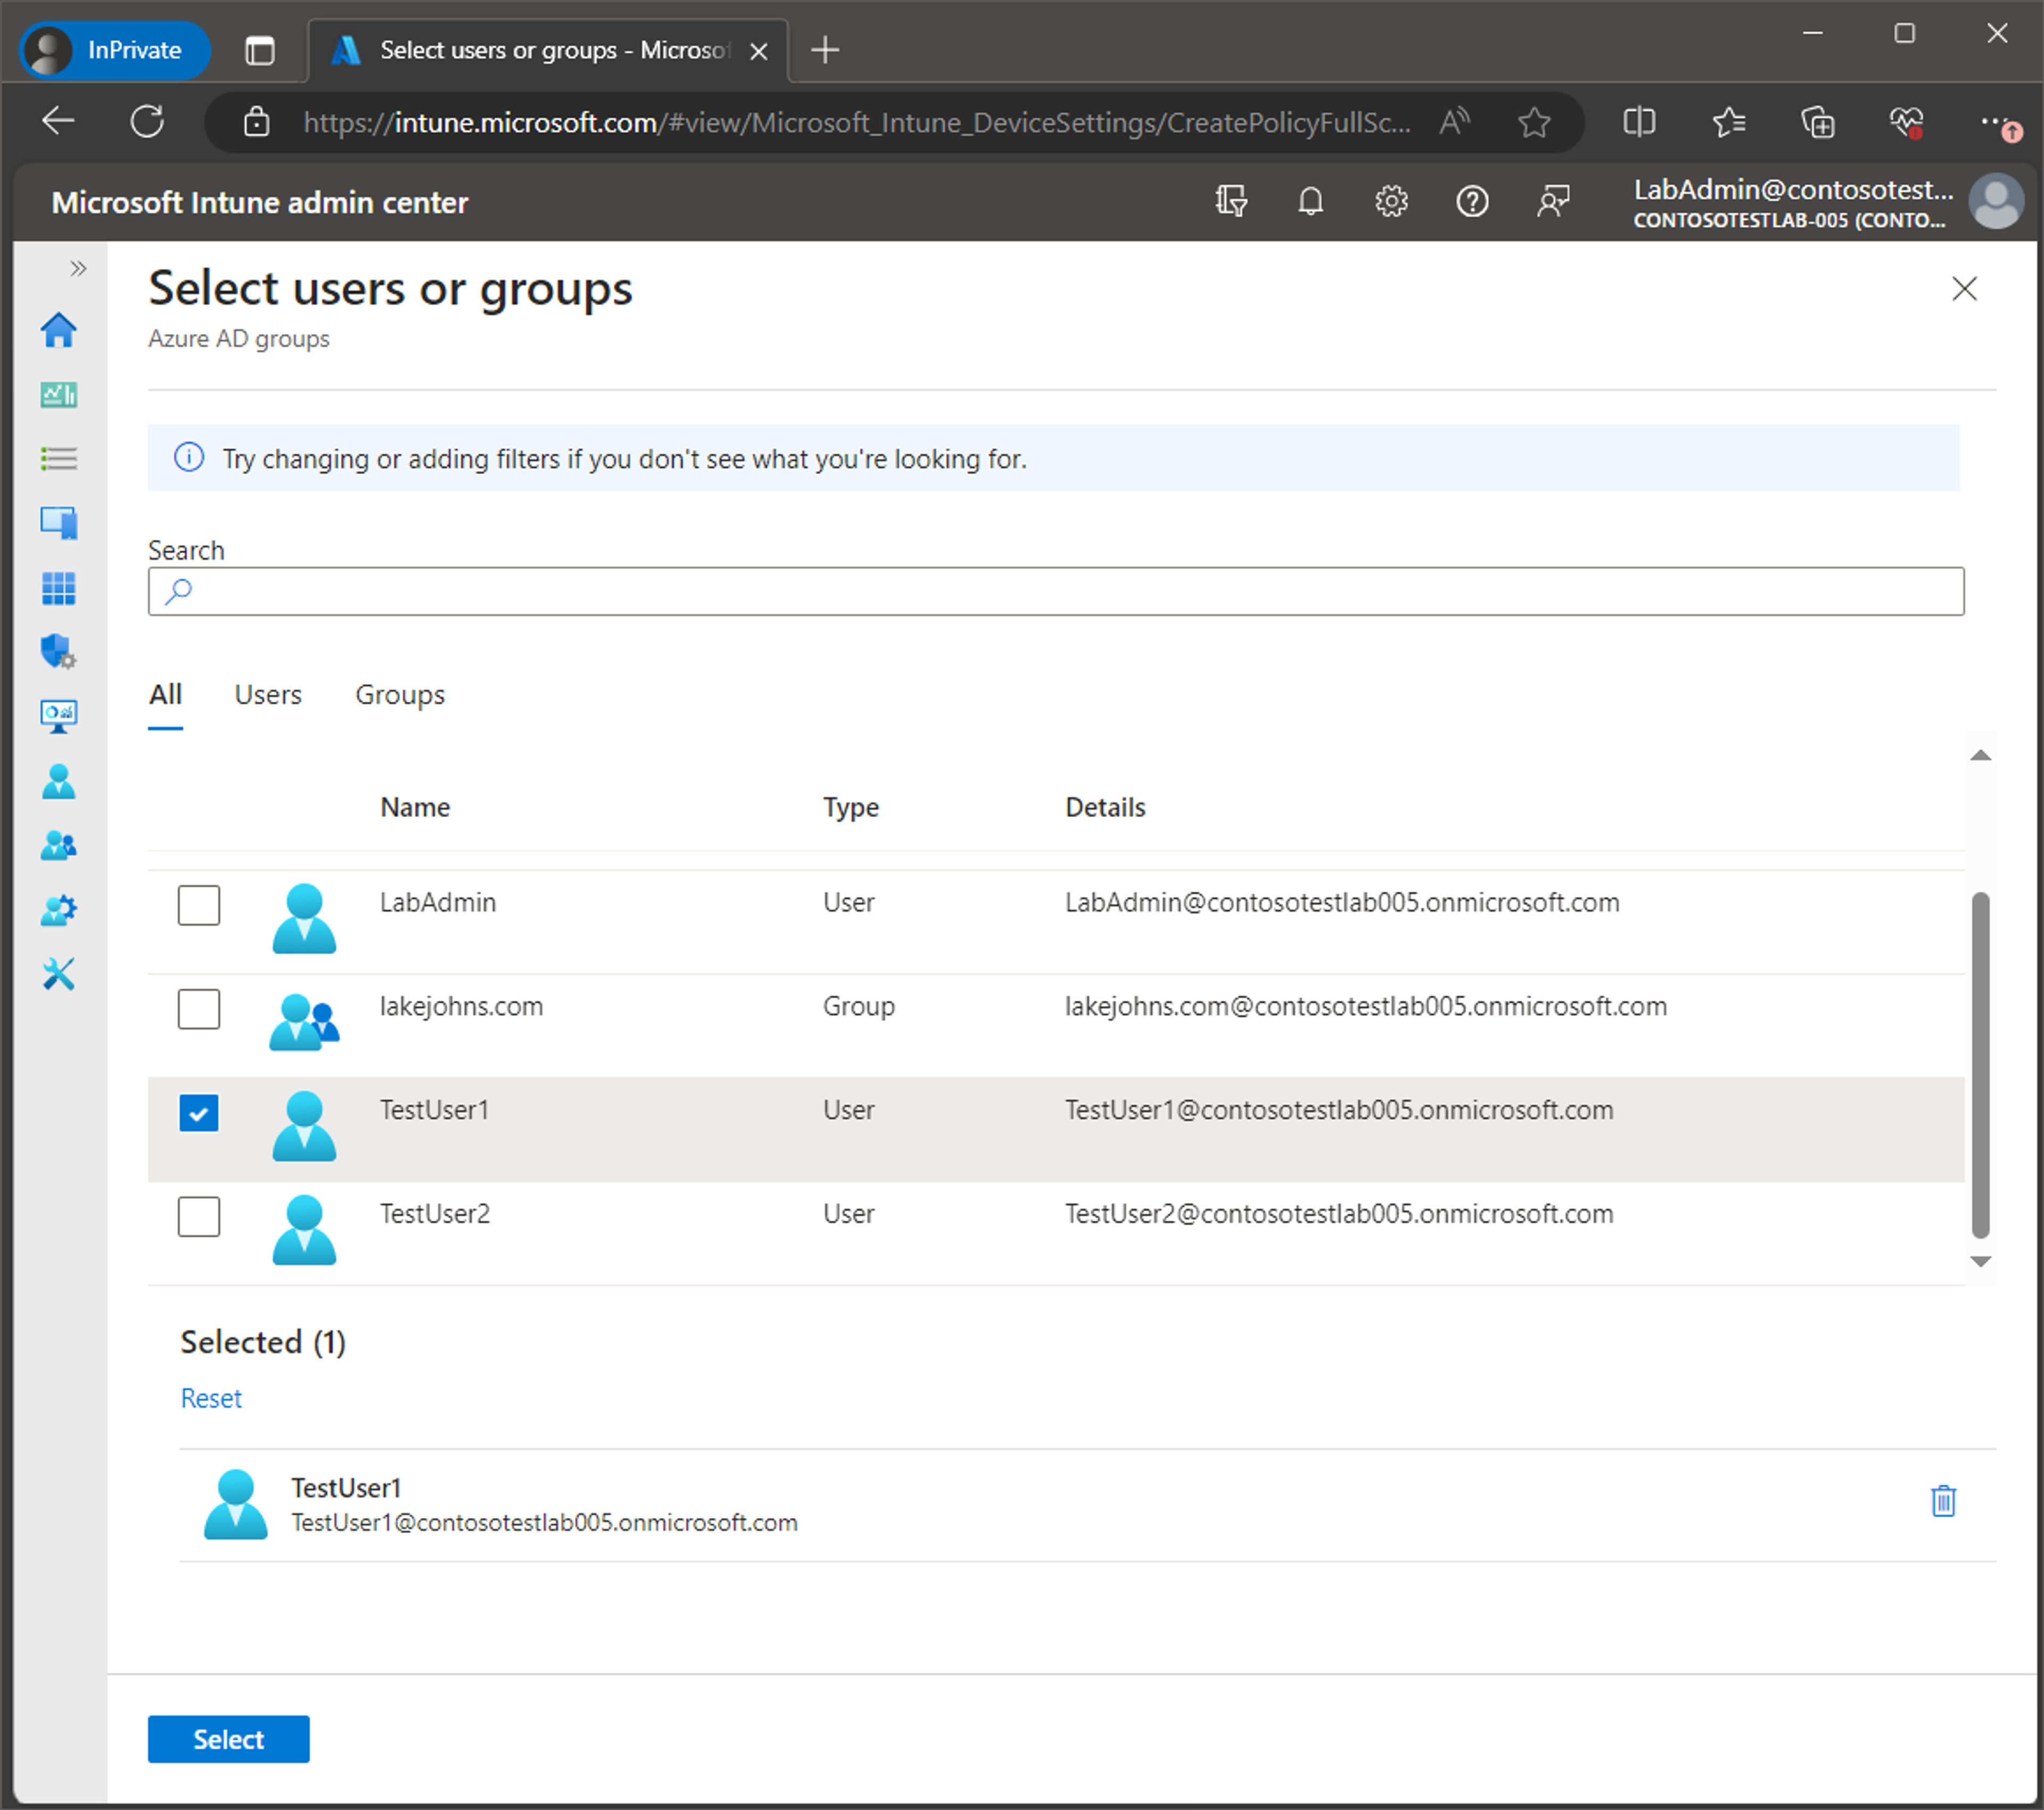Click the list scrollbar down arrow
Viewport: 2044px width, 1810px height.
(1980, 1262)
